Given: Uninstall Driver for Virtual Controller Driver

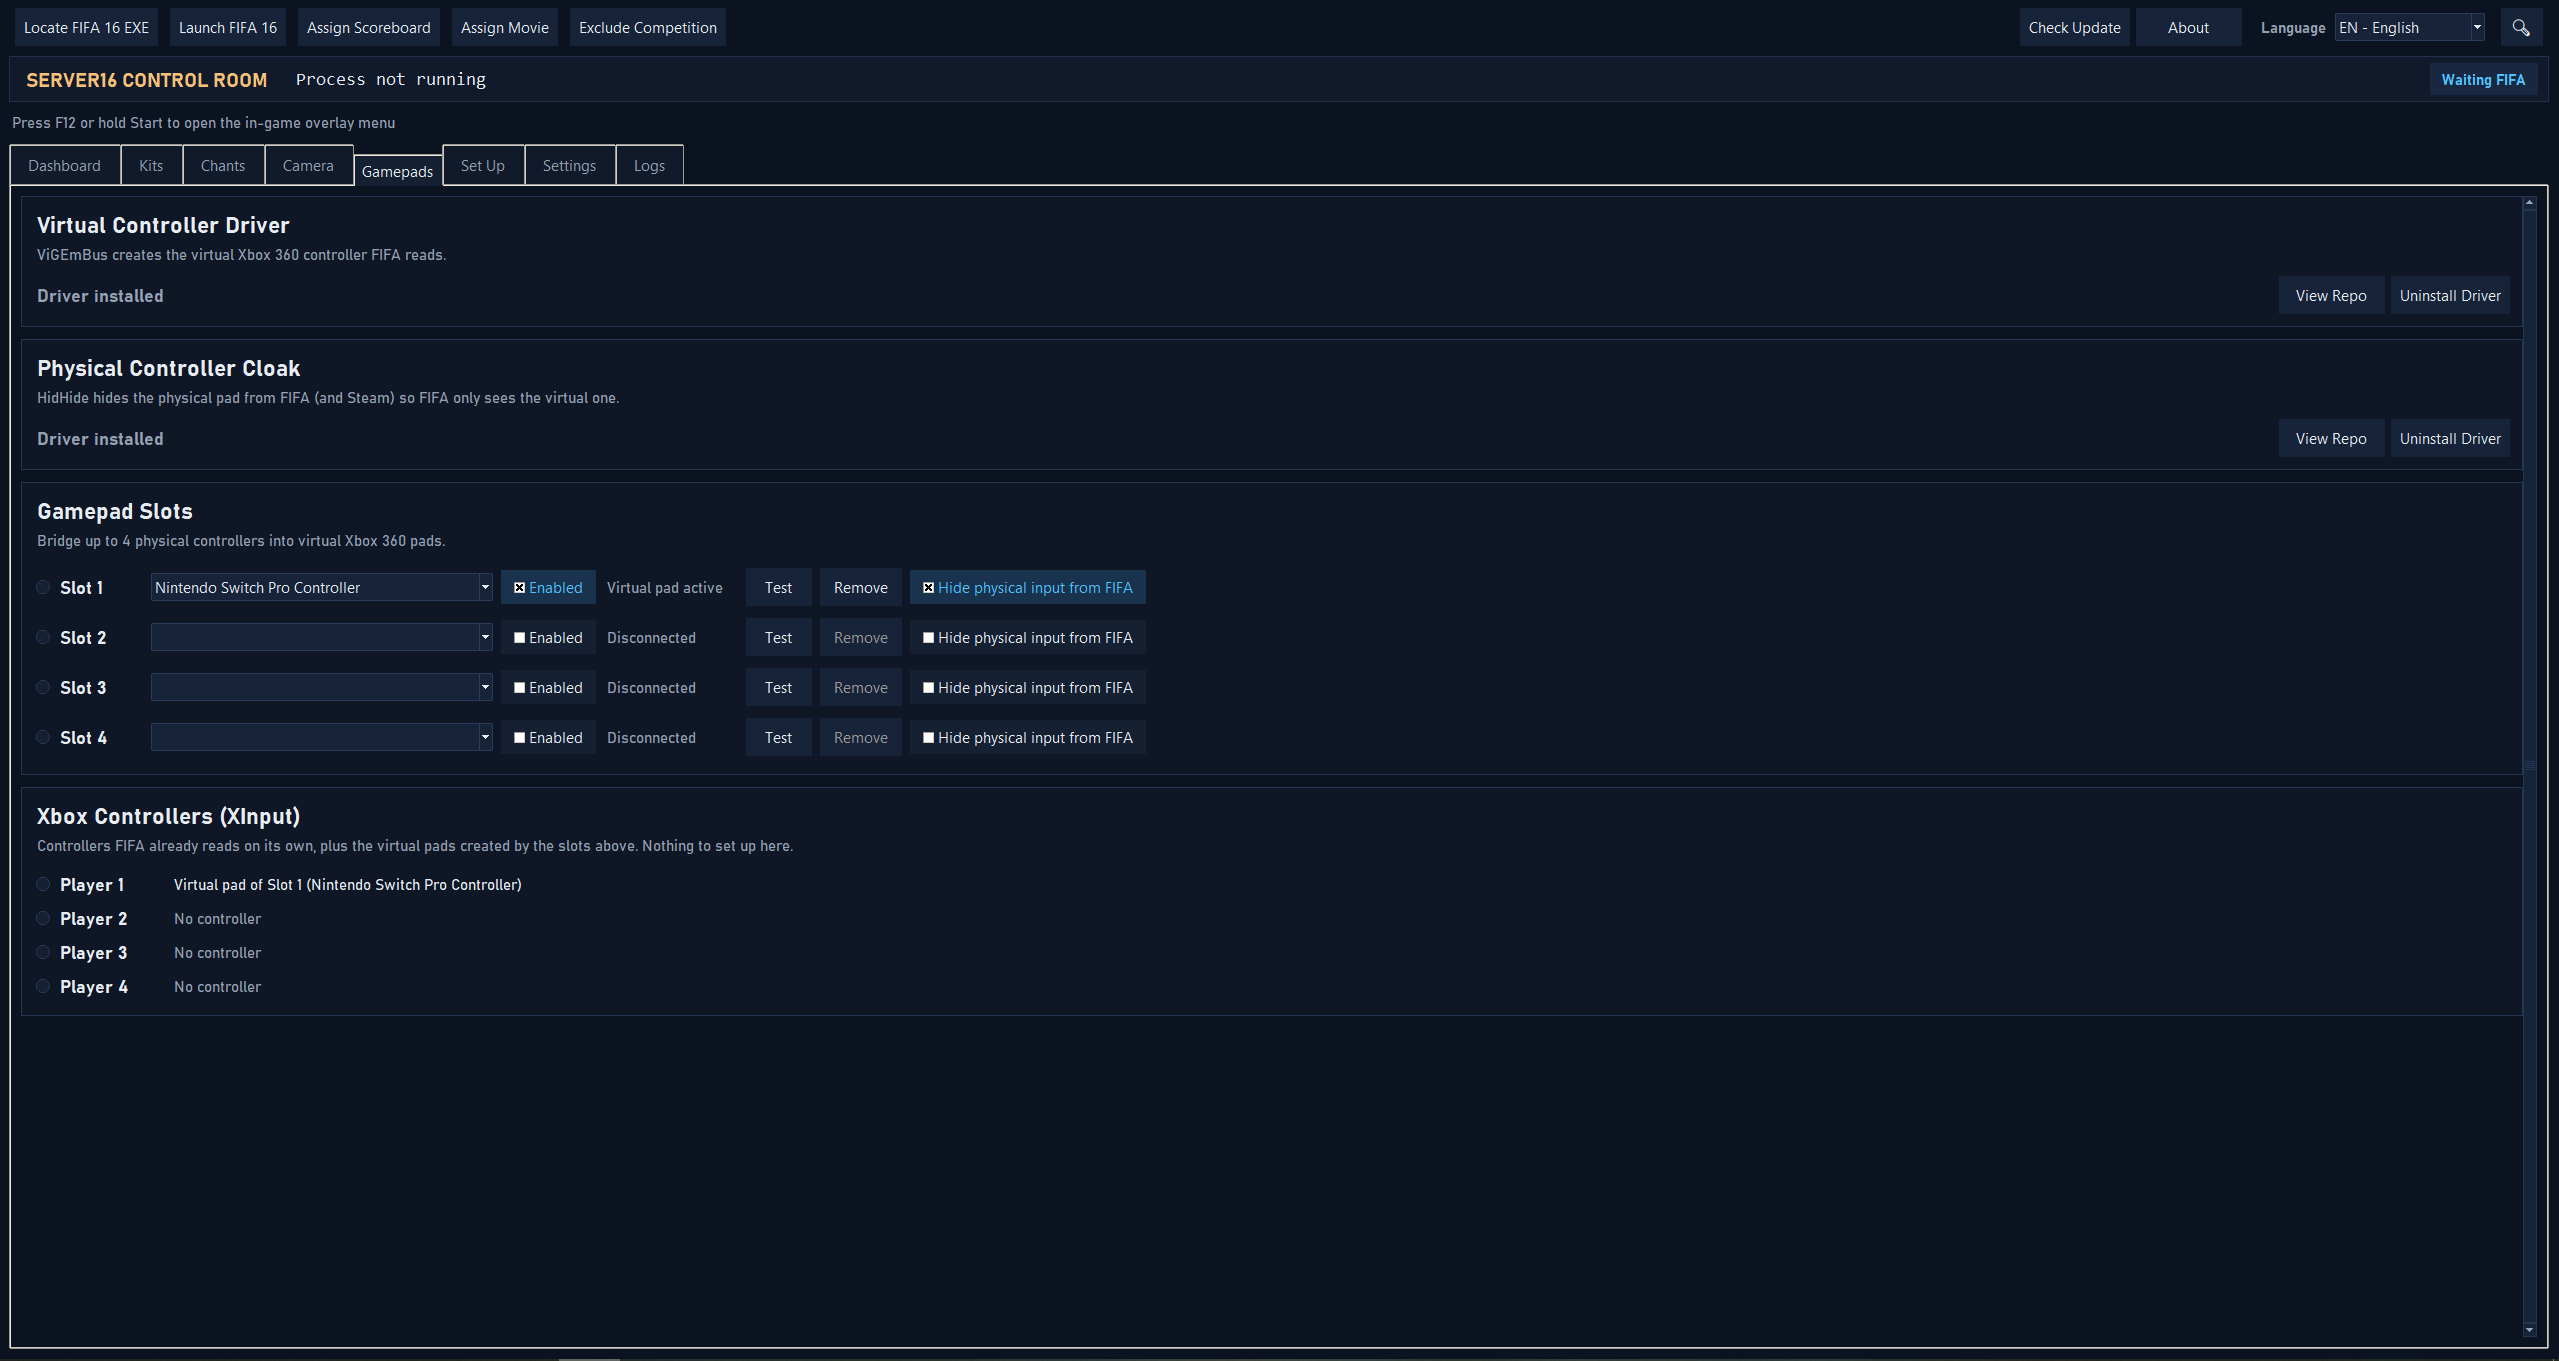Looking at the screenshot, I should (x=2450, y=296).
